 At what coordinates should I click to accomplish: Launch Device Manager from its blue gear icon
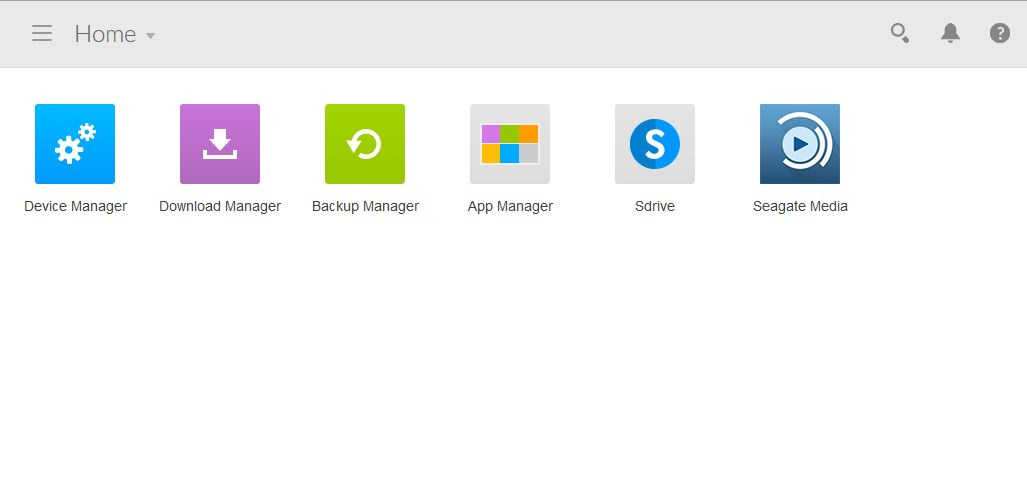tap(75, 144)
